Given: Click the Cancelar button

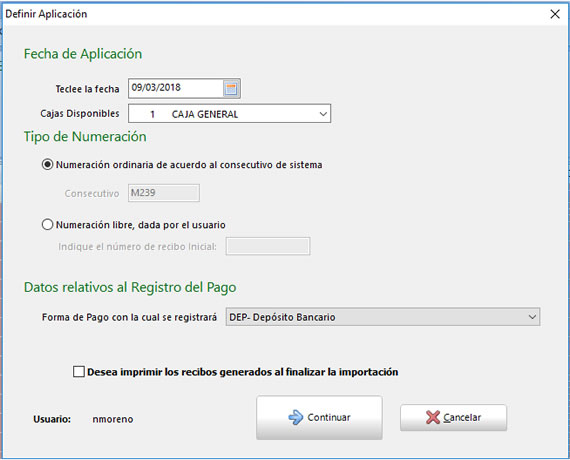Looking at the screenshot, I should pyautogui.click(x=453, y=418).
